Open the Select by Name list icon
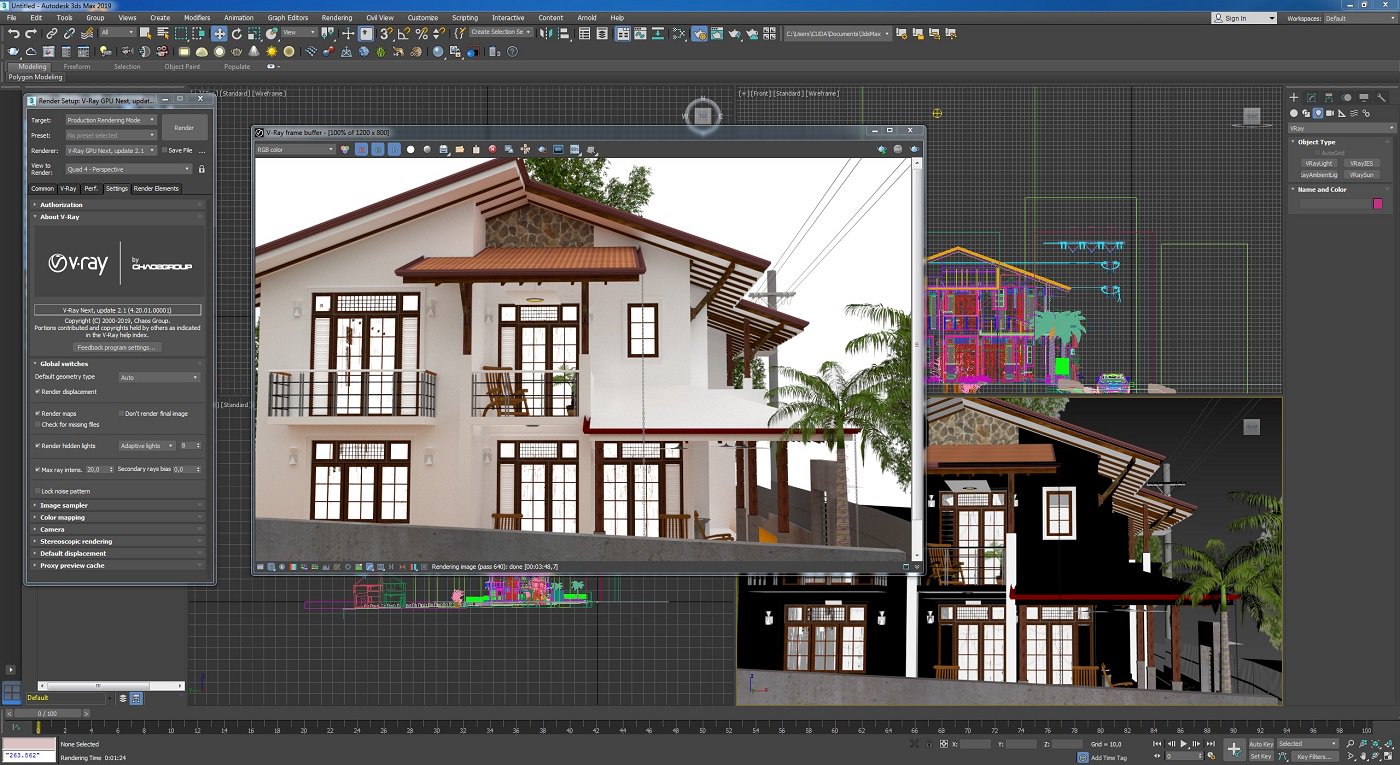Viewport: 1400px width, 765px height. click(x=163, y=33)
